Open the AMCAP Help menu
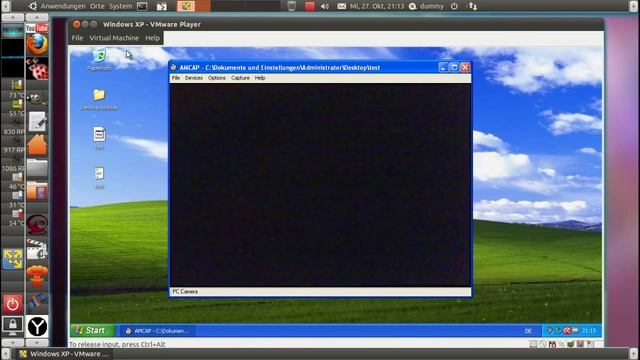Screen dimensions: 640x360 tap(260, 78)
